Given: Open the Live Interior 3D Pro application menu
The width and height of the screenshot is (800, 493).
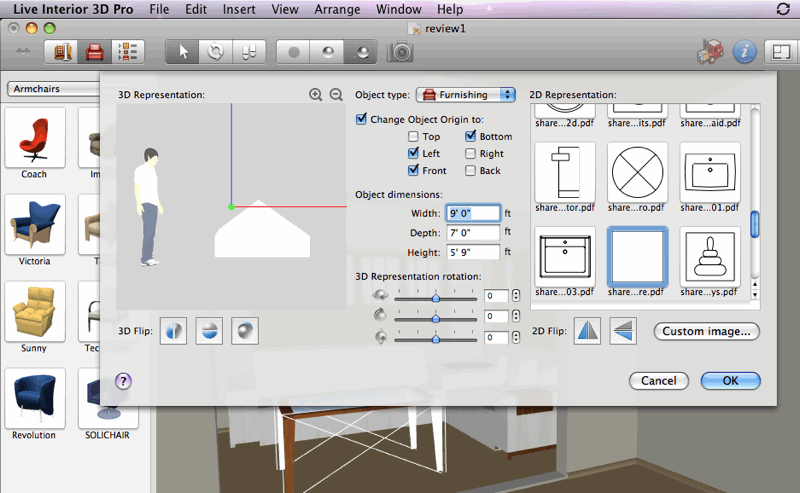Looking at the screenshot, I should pos(73,9).
